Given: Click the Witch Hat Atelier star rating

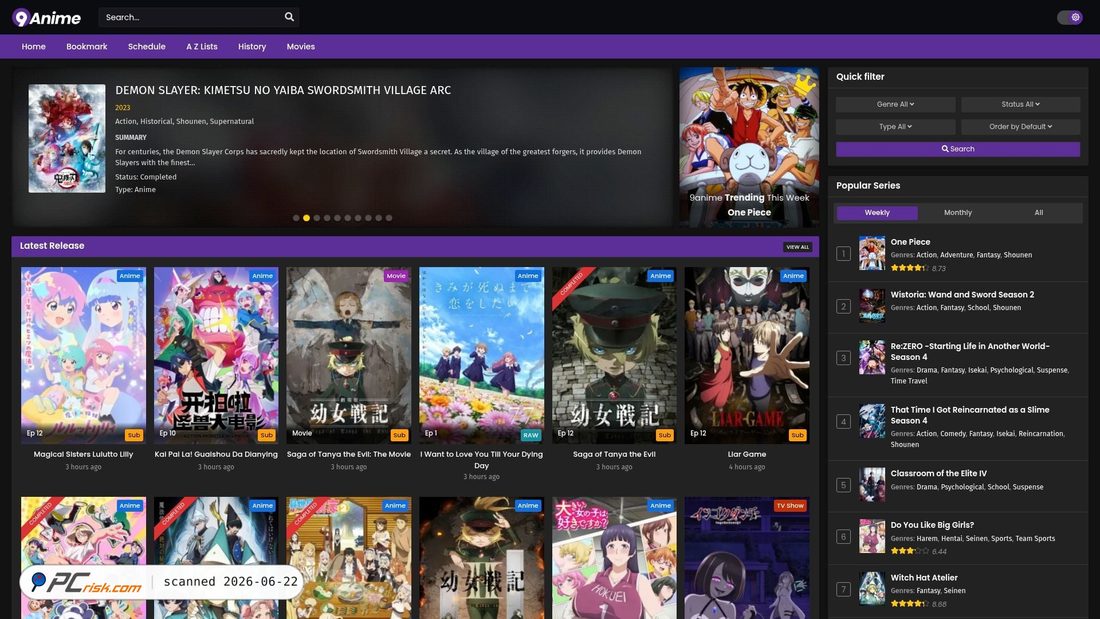Looking at the screenshot, I should pos(909,604).
